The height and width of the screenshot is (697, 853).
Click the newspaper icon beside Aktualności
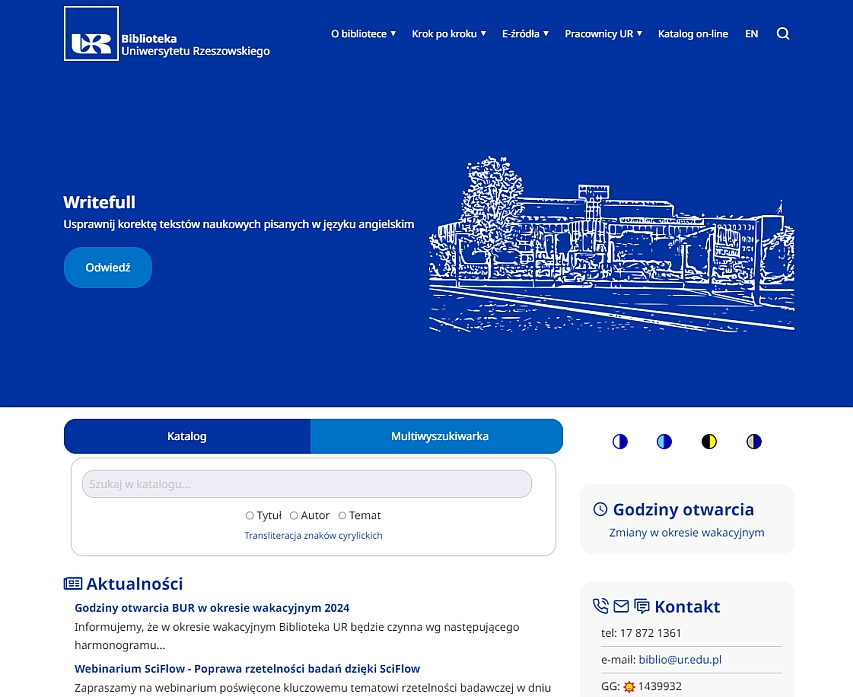[x=73, y=584]
